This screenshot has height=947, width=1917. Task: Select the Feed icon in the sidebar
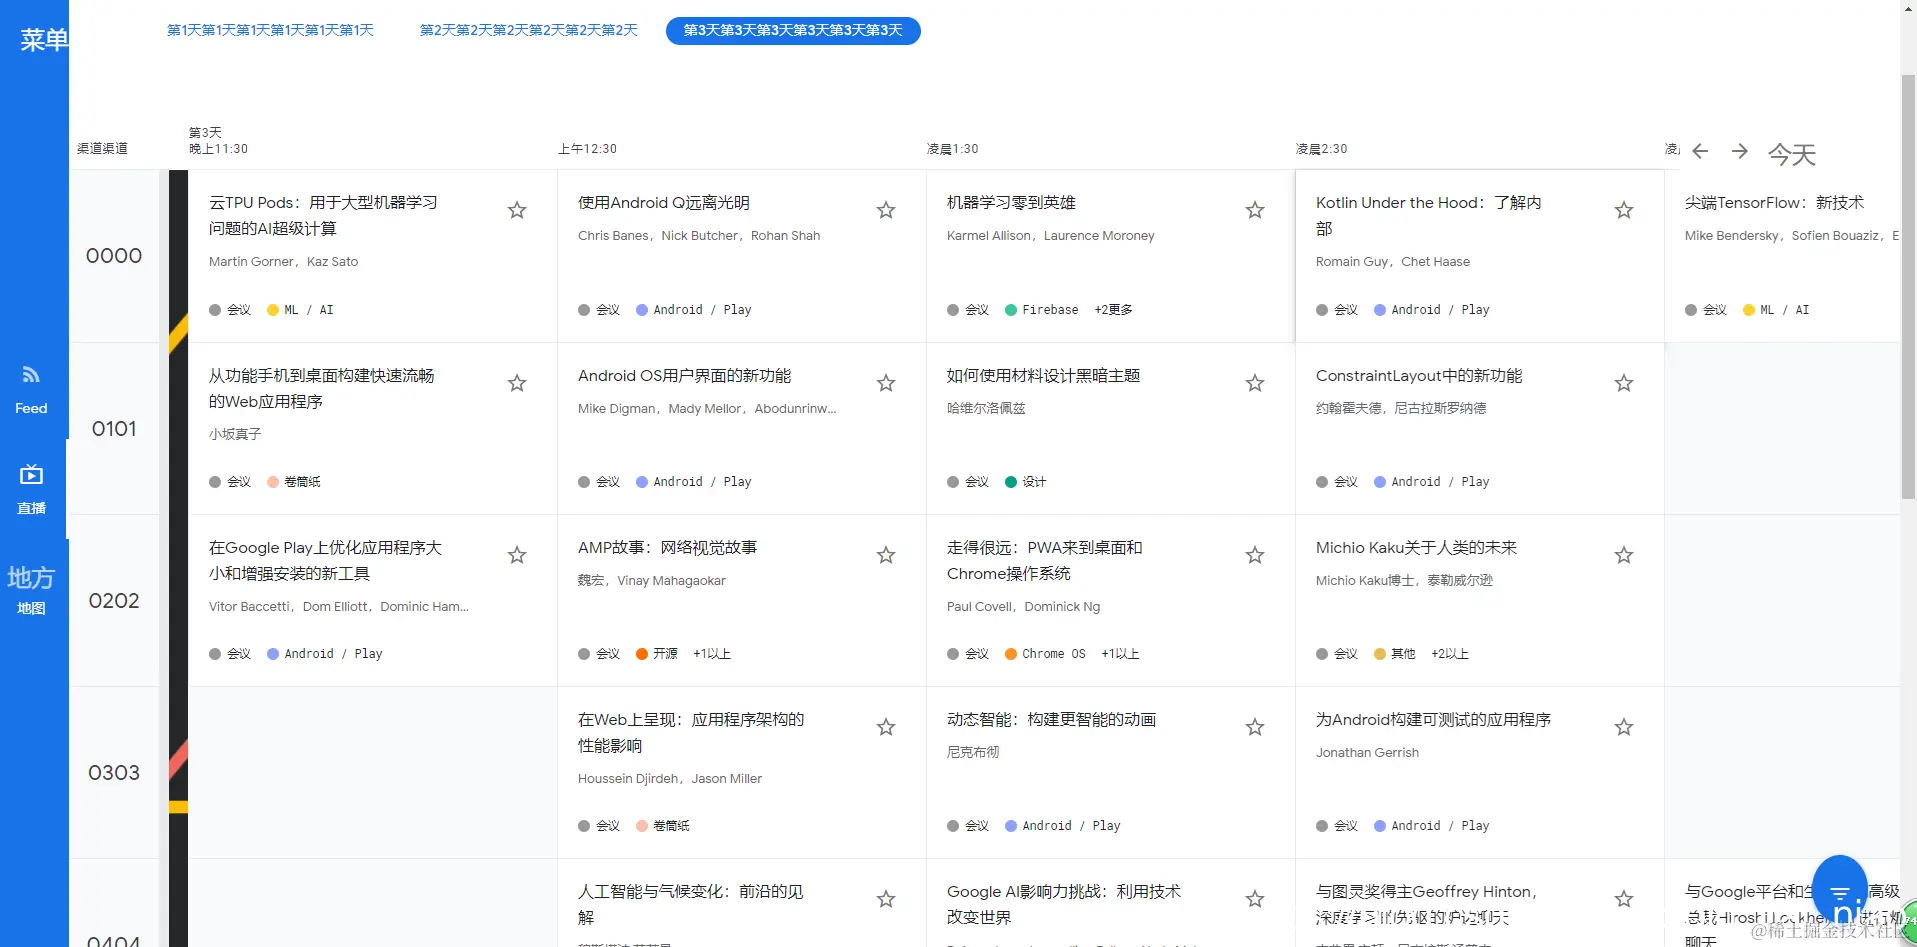pyautogui.click(x=31, y=389)
